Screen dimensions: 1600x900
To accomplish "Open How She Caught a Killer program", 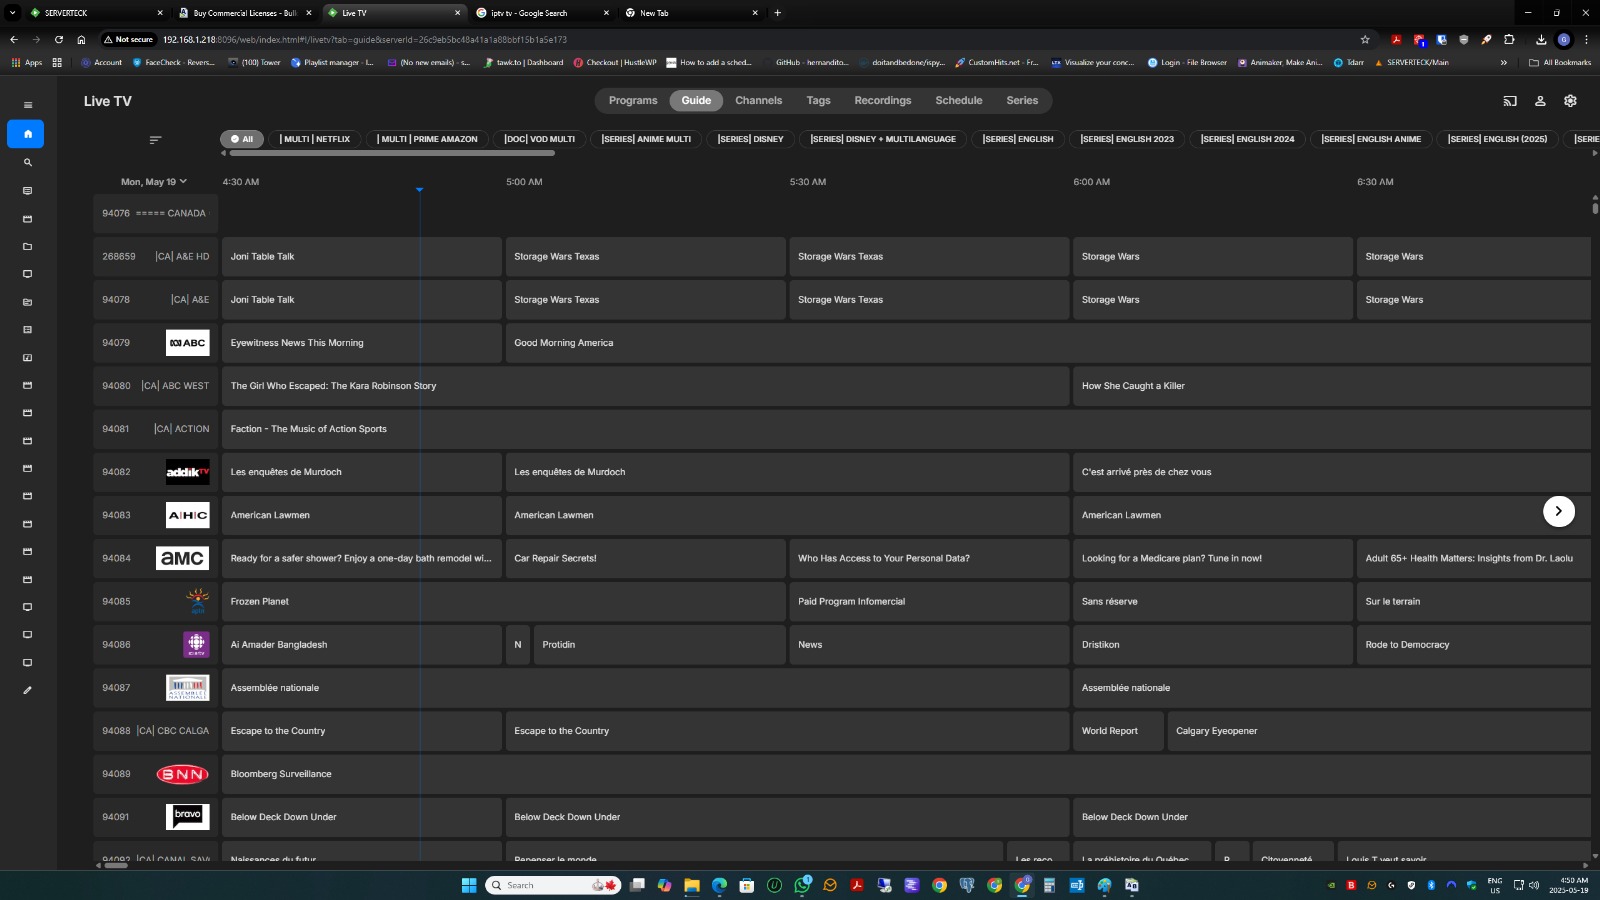I will coord(1332,386).
